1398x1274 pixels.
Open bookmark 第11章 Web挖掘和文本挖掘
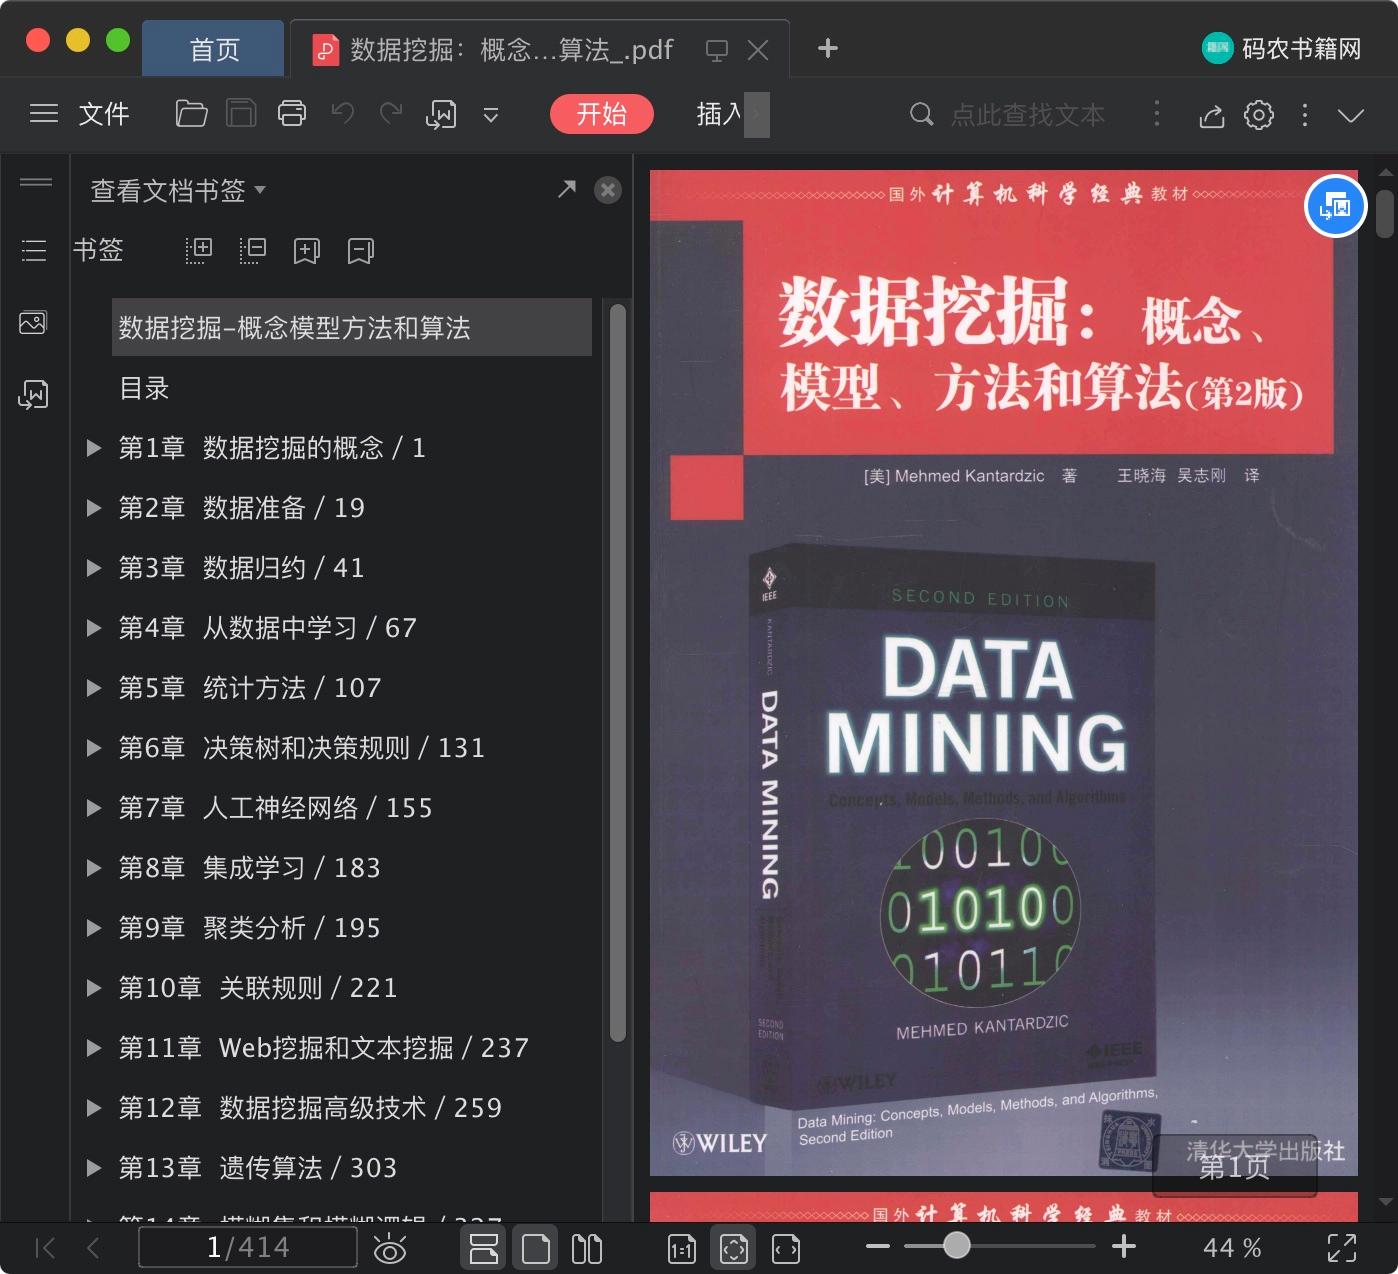pos(323,1048)
